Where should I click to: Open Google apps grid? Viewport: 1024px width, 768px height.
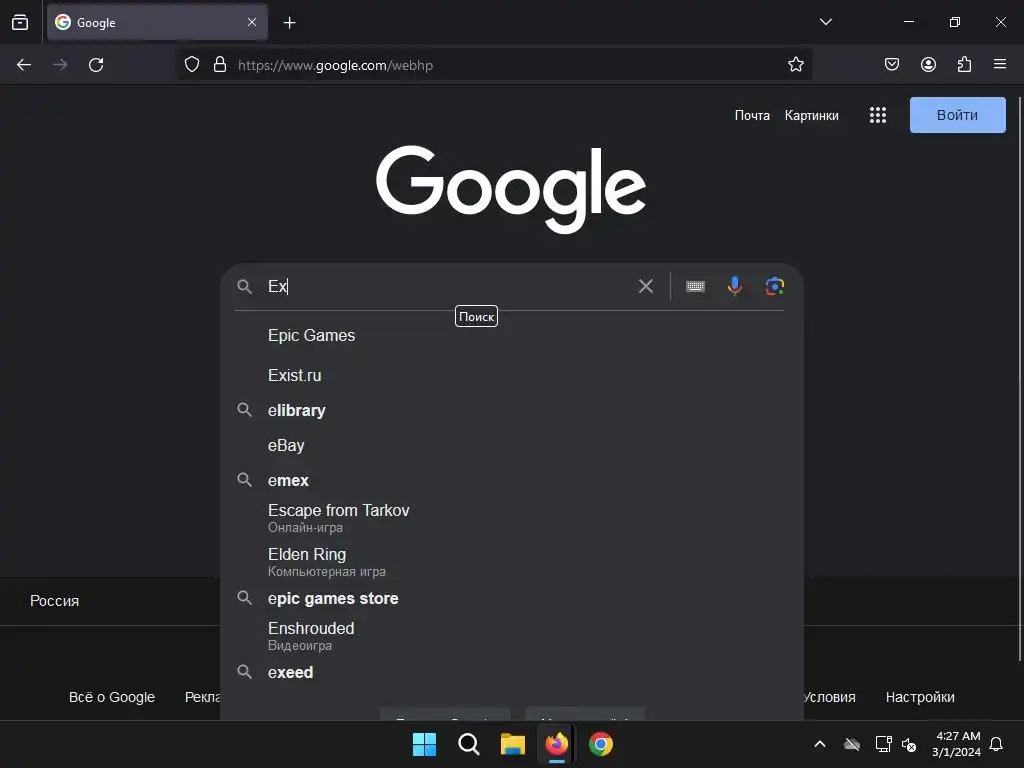click(x=878, y=116)
